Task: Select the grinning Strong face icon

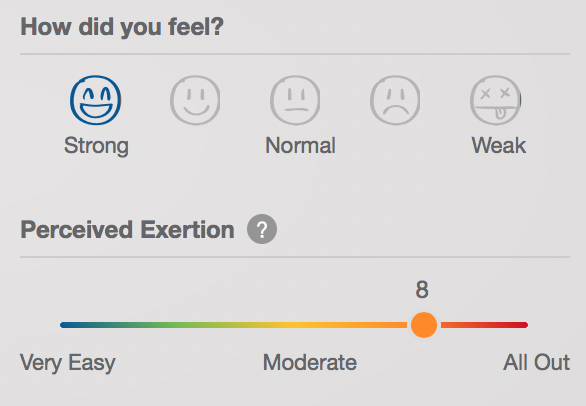Action: pyautogui.click(x=95, y=100)
